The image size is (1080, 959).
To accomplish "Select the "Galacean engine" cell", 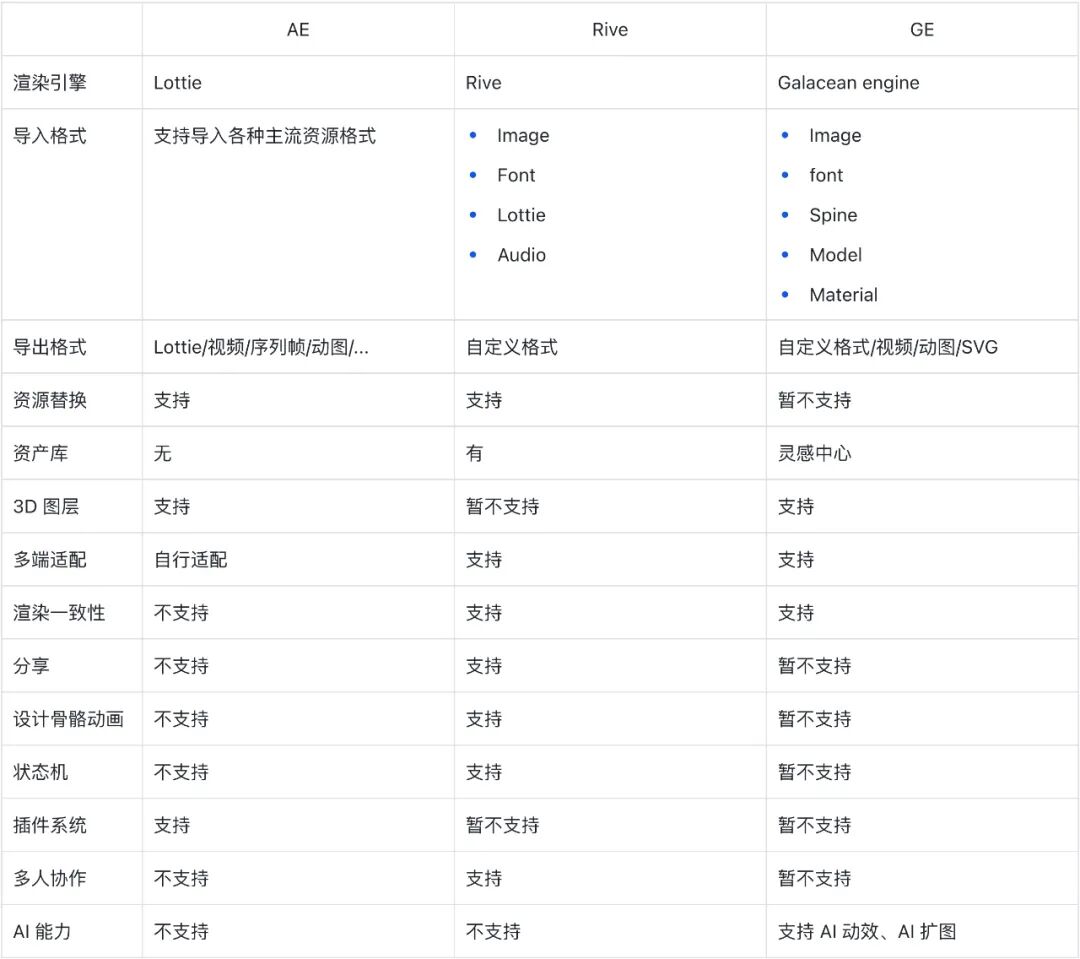I will [849, 83].
